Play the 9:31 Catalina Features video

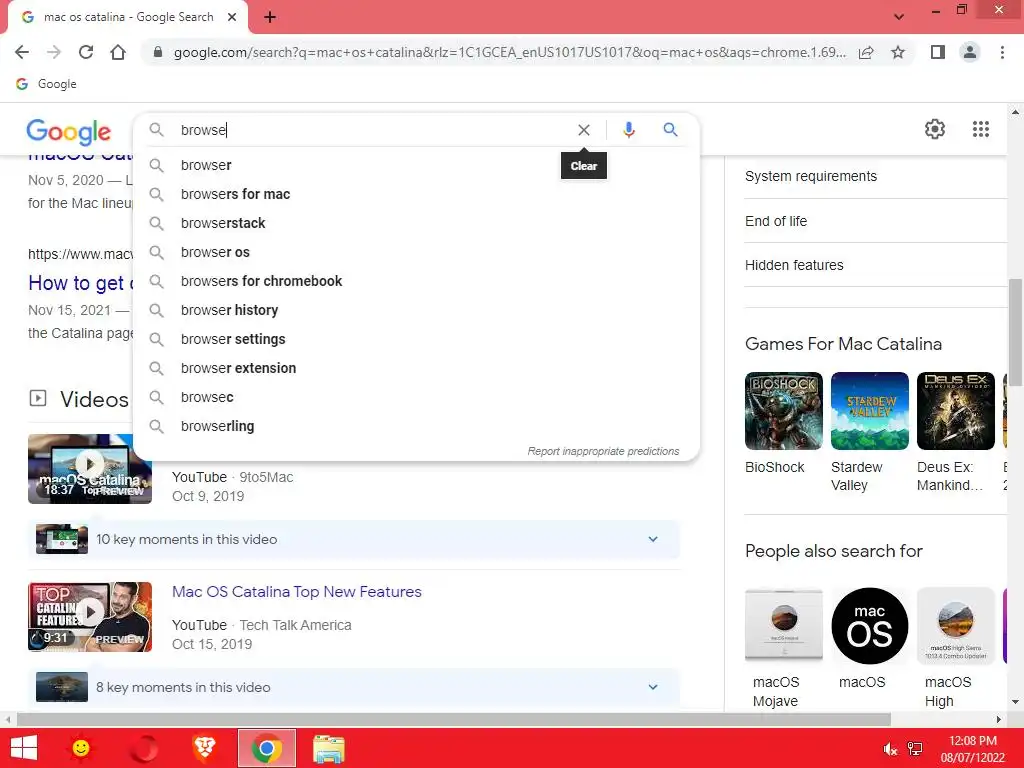(x=89, y=616)
